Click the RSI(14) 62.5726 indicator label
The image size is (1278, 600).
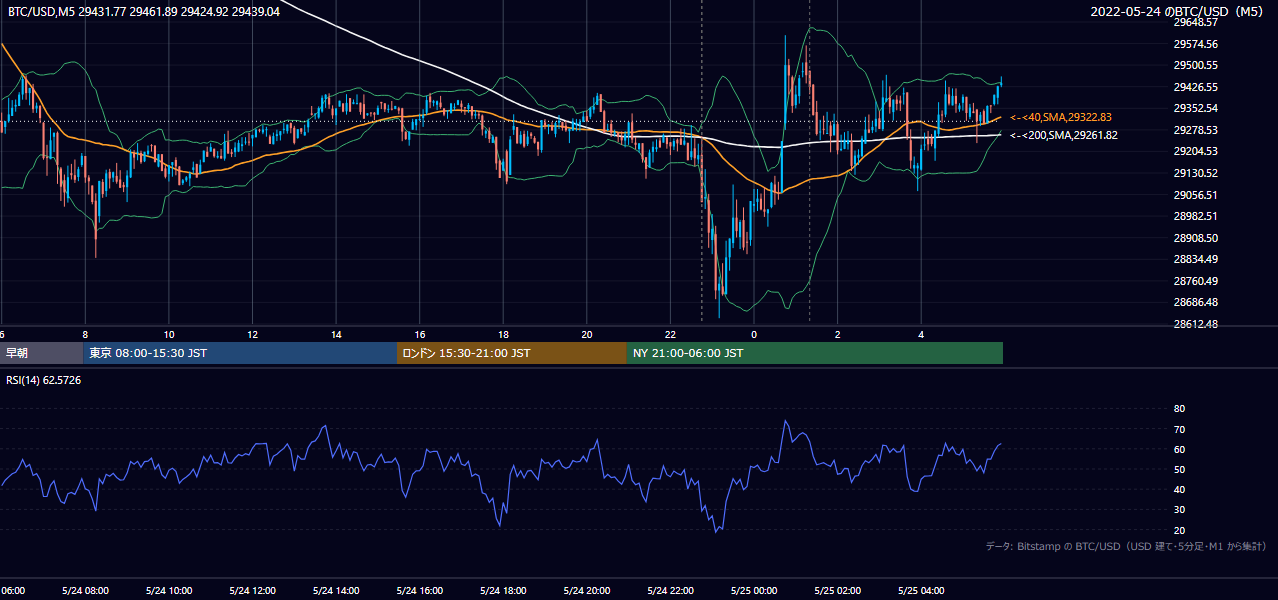click(44, 380)
